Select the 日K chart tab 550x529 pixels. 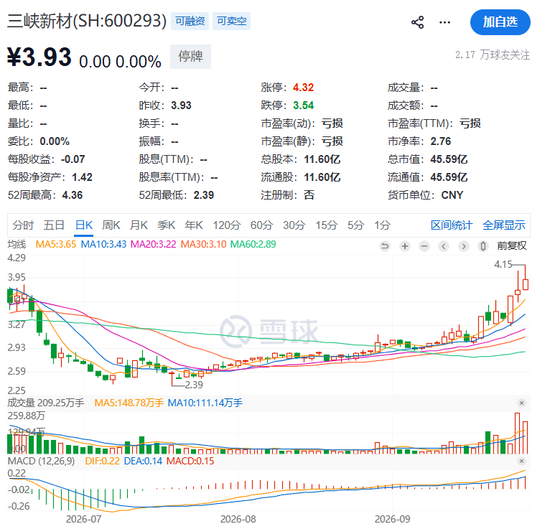coord(84,225)
